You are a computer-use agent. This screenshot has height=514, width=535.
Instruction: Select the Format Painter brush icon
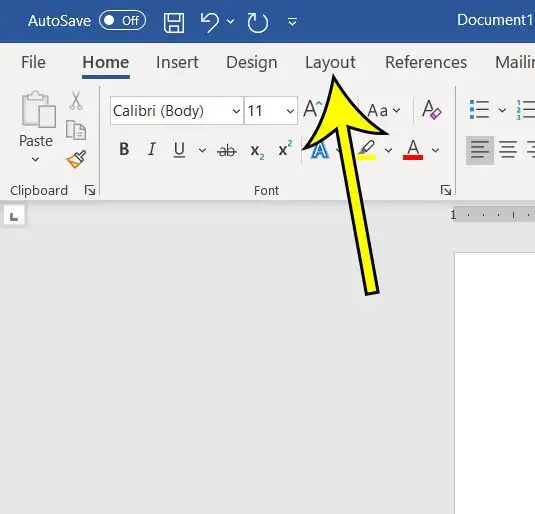[76, 159]
